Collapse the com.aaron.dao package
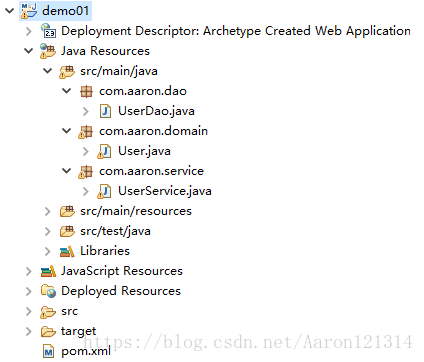Screen dimensions: 424x362 tap(67, 91)
